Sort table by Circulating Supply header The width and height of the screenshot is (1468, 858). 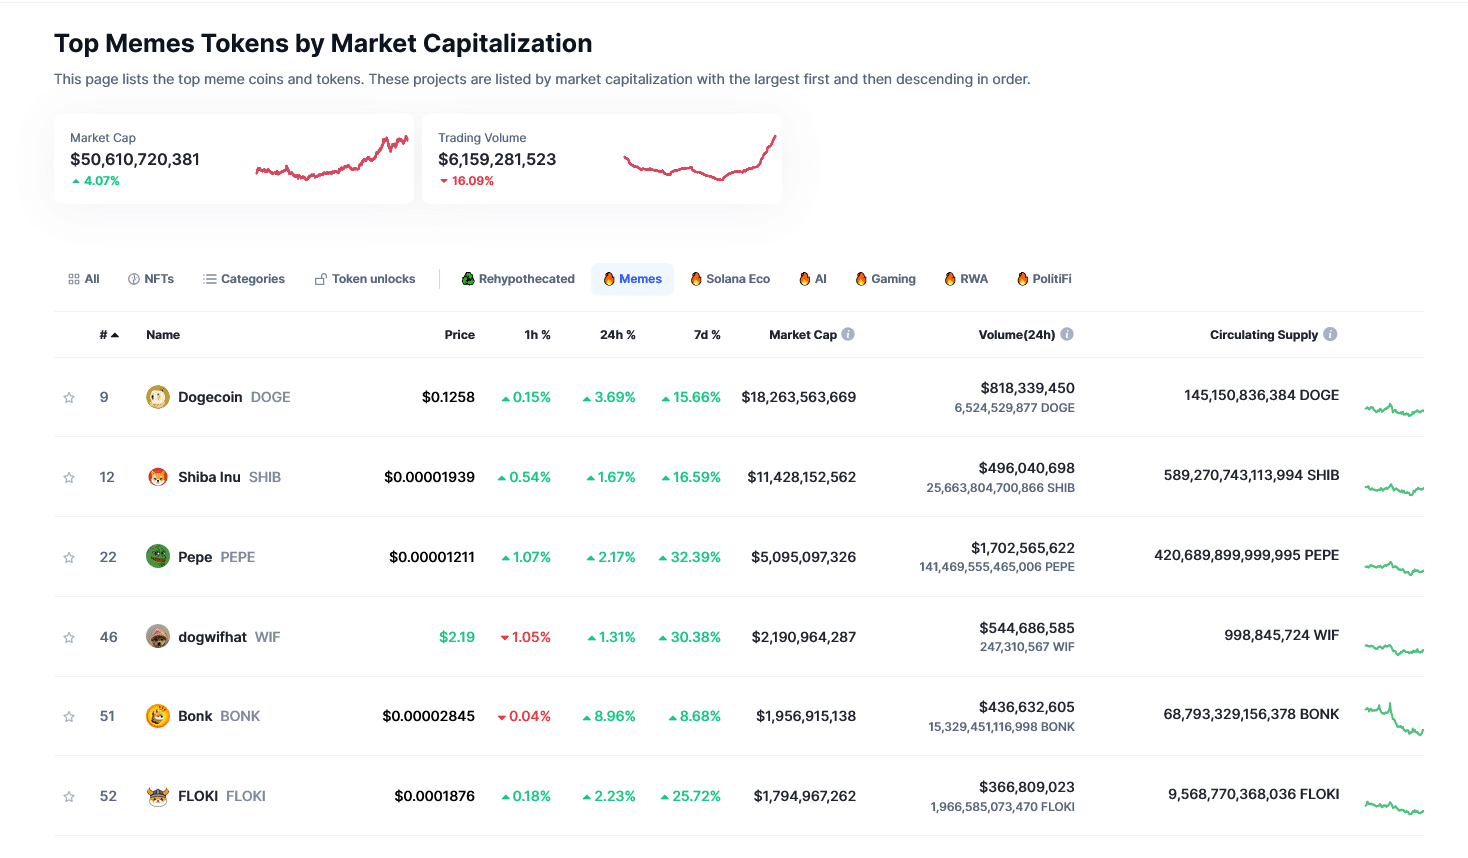[x=1264, y=335]
